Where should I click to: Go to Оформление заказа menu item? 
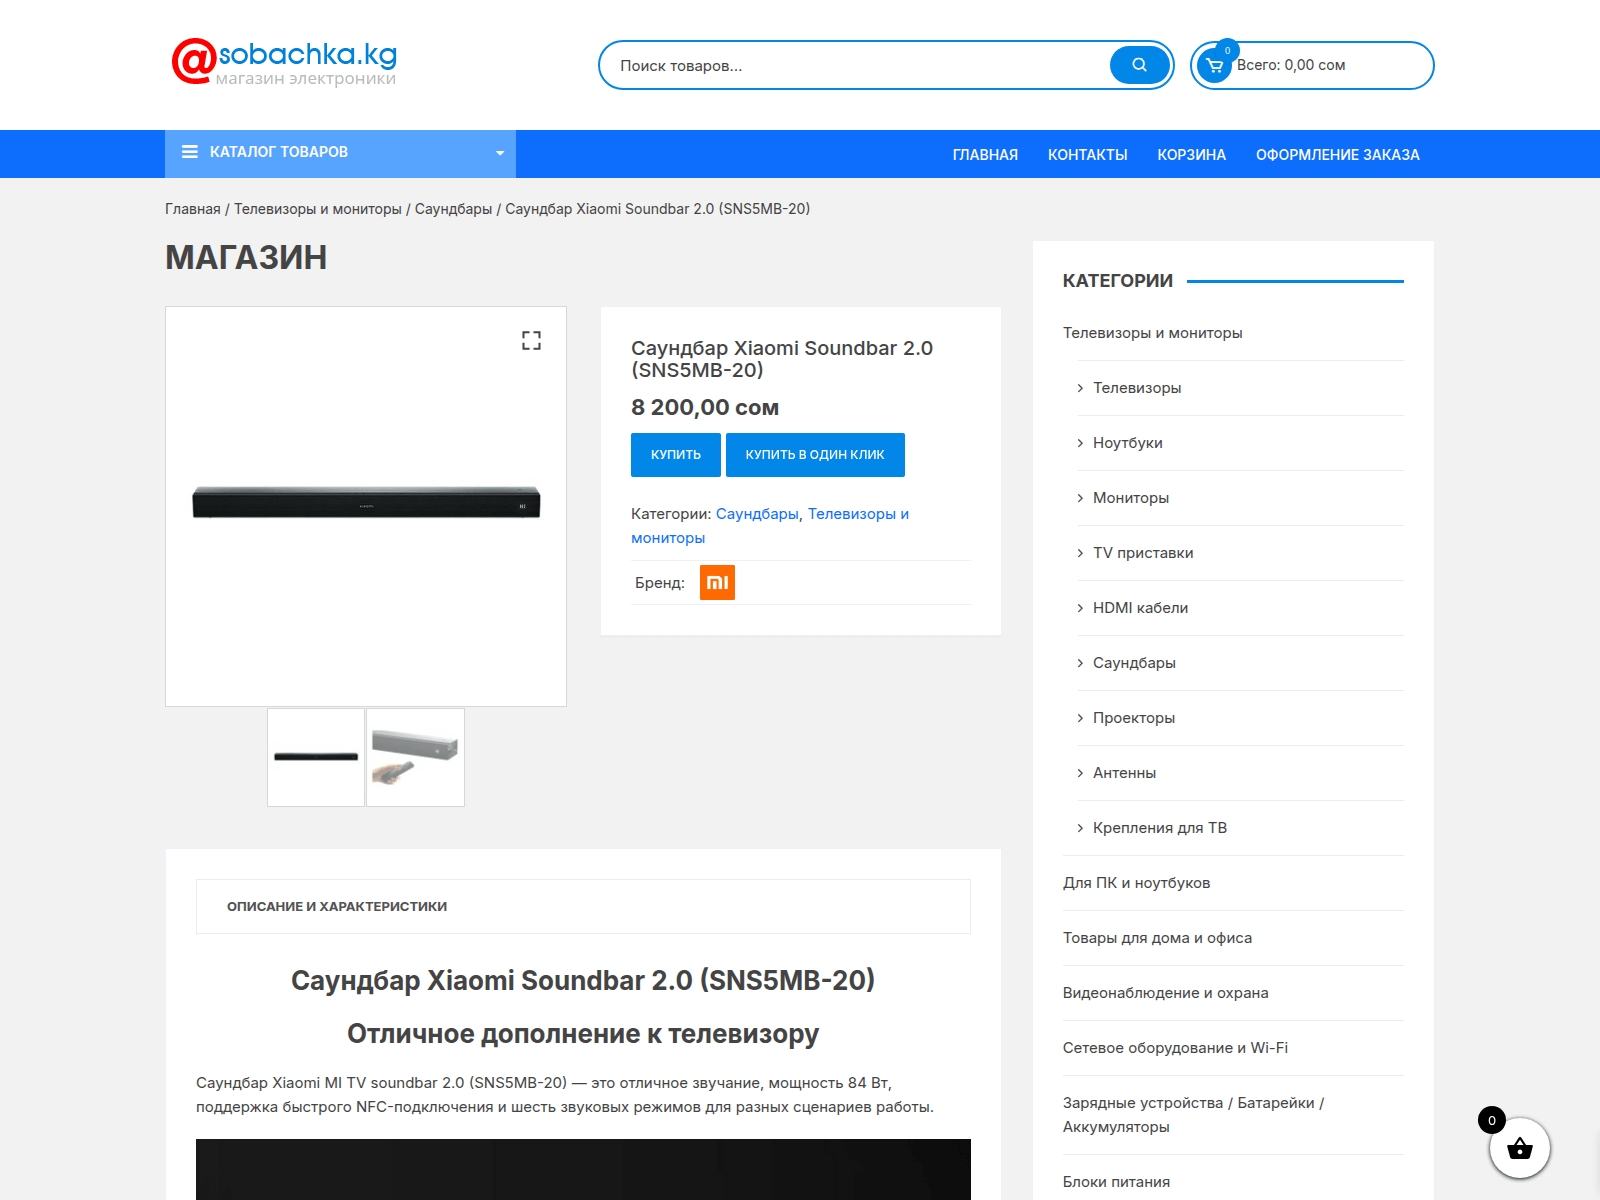click(1337, 155)
